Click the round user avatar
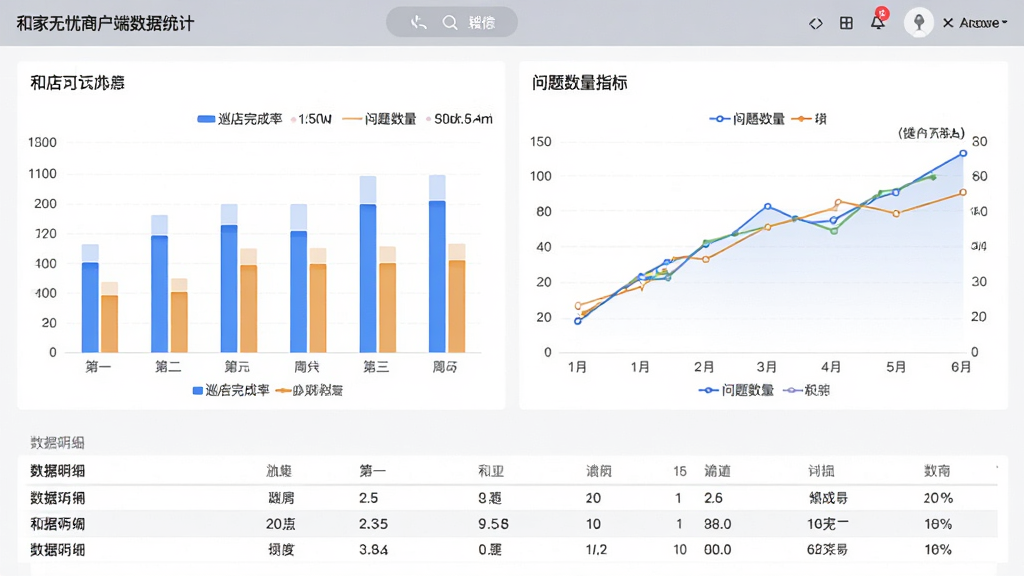The image size is (1024, 576). [x=919, y=23]
